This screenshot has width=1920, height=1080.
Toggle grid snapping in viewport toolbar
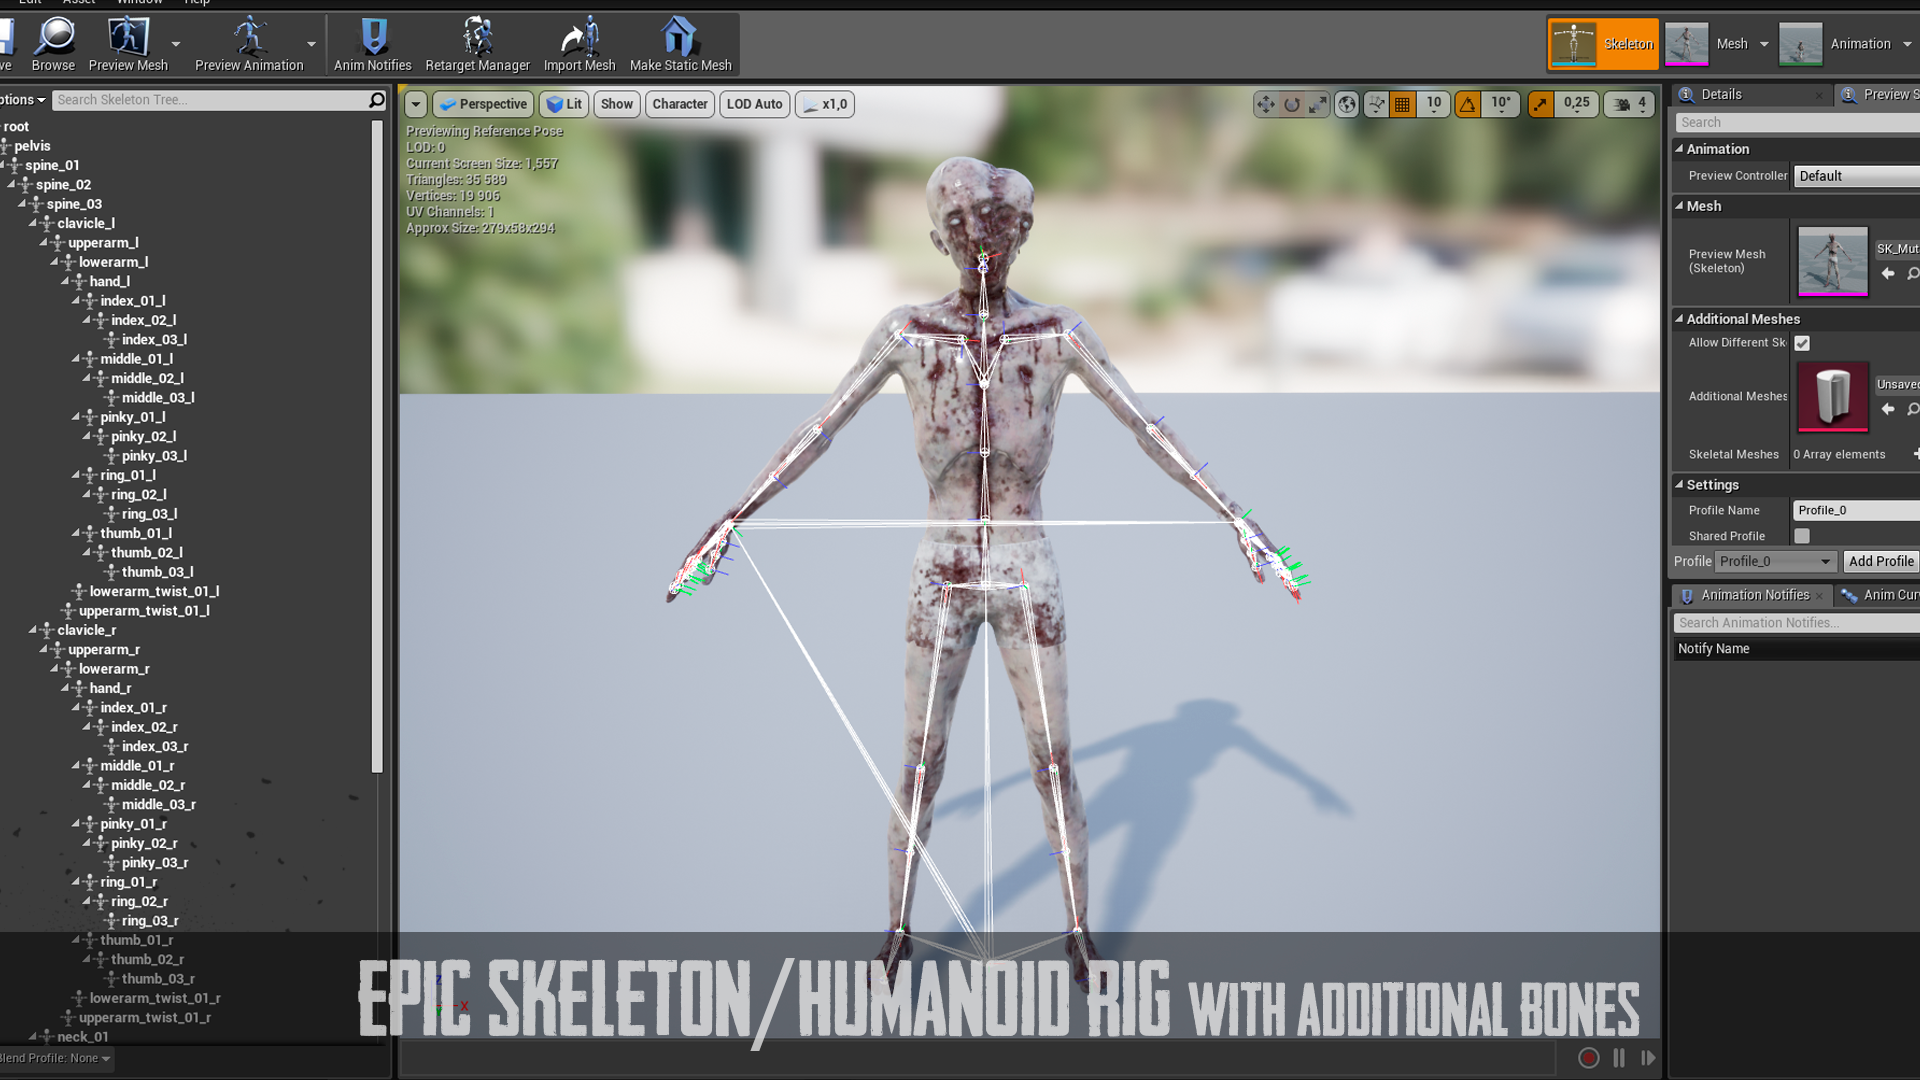[x=1403, y=104]
